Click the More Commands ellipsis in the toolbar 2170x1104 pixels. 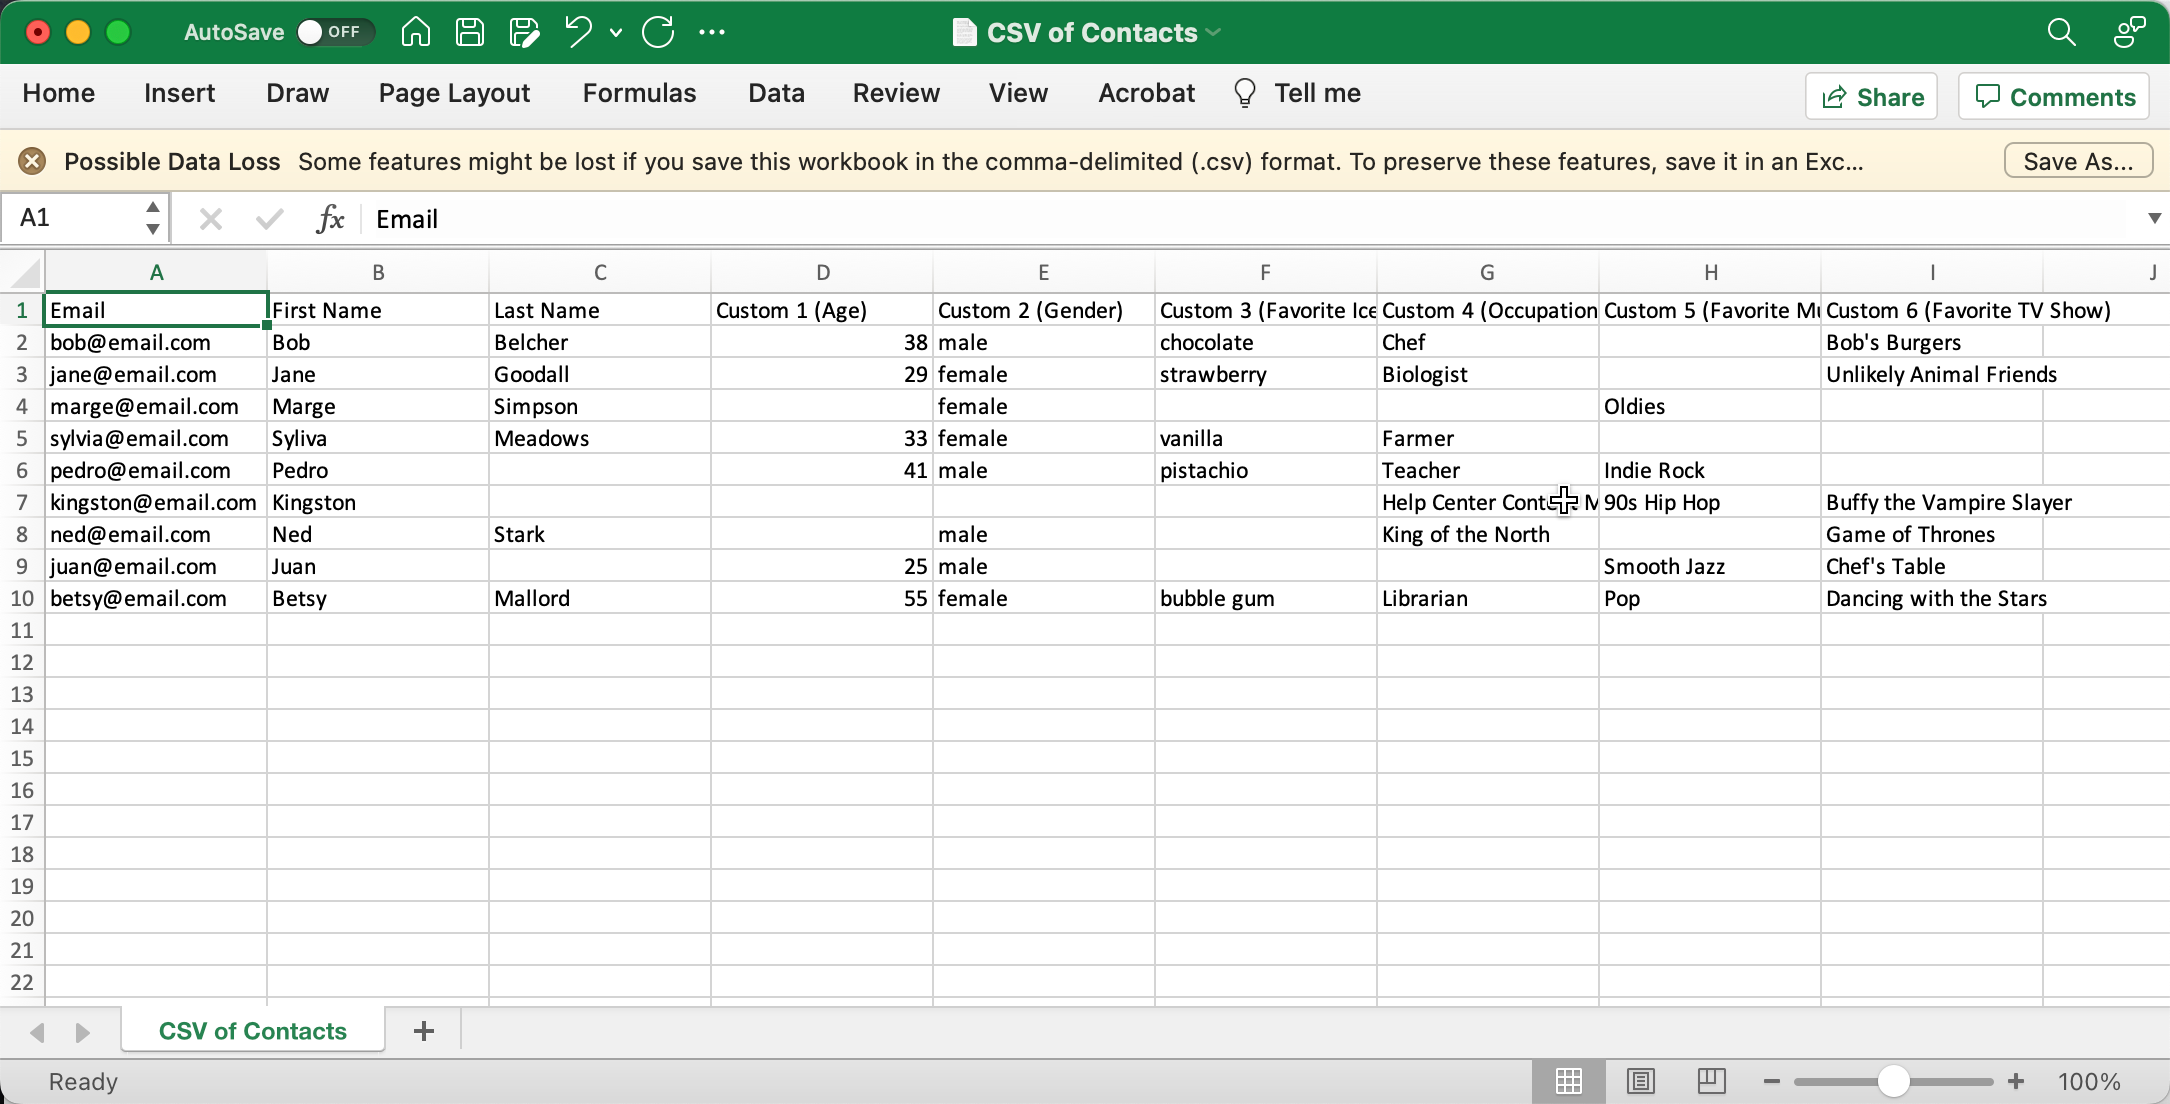[x=713, y=32]
